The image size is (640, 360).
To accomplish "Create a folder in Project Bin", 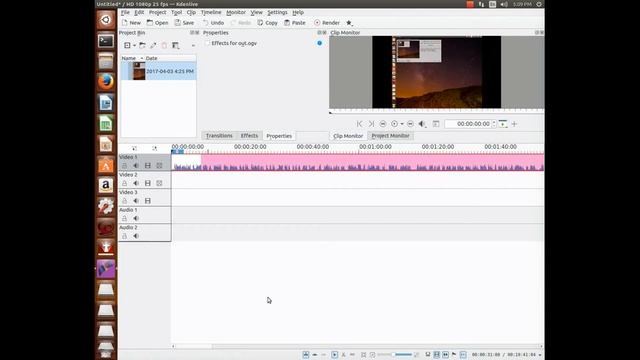I will [142, 45].
